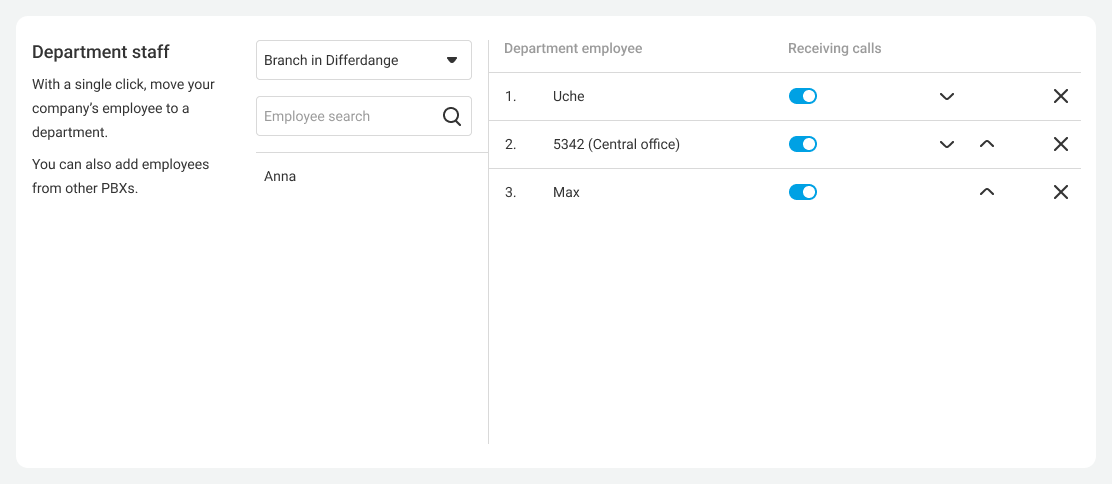1112x484 pixels.
Task: Move 5342 (Central office) up one position
Action: coord(987,144)
